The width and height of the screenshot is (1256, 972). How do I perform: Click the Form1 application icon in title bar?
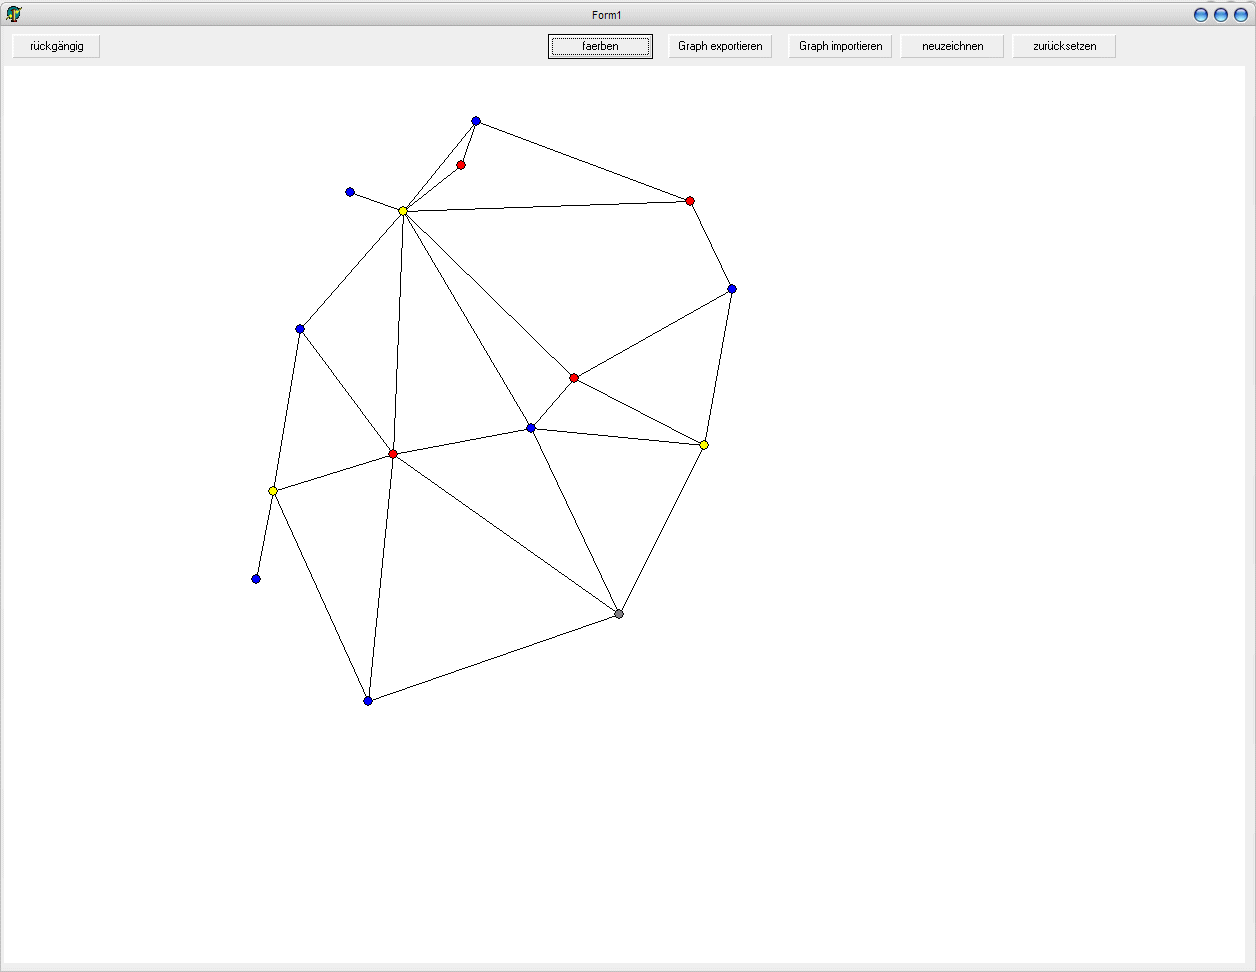[x=13, y=14]
